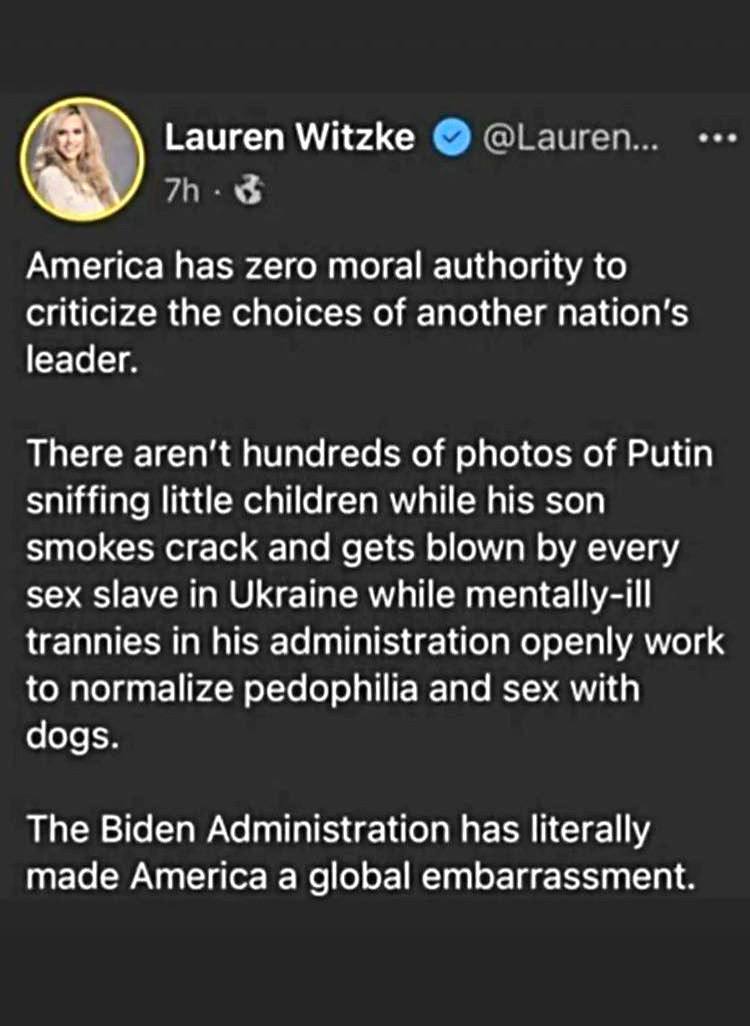
Task: Click the word leader ending the first paragraph
Action: point(81,356)
